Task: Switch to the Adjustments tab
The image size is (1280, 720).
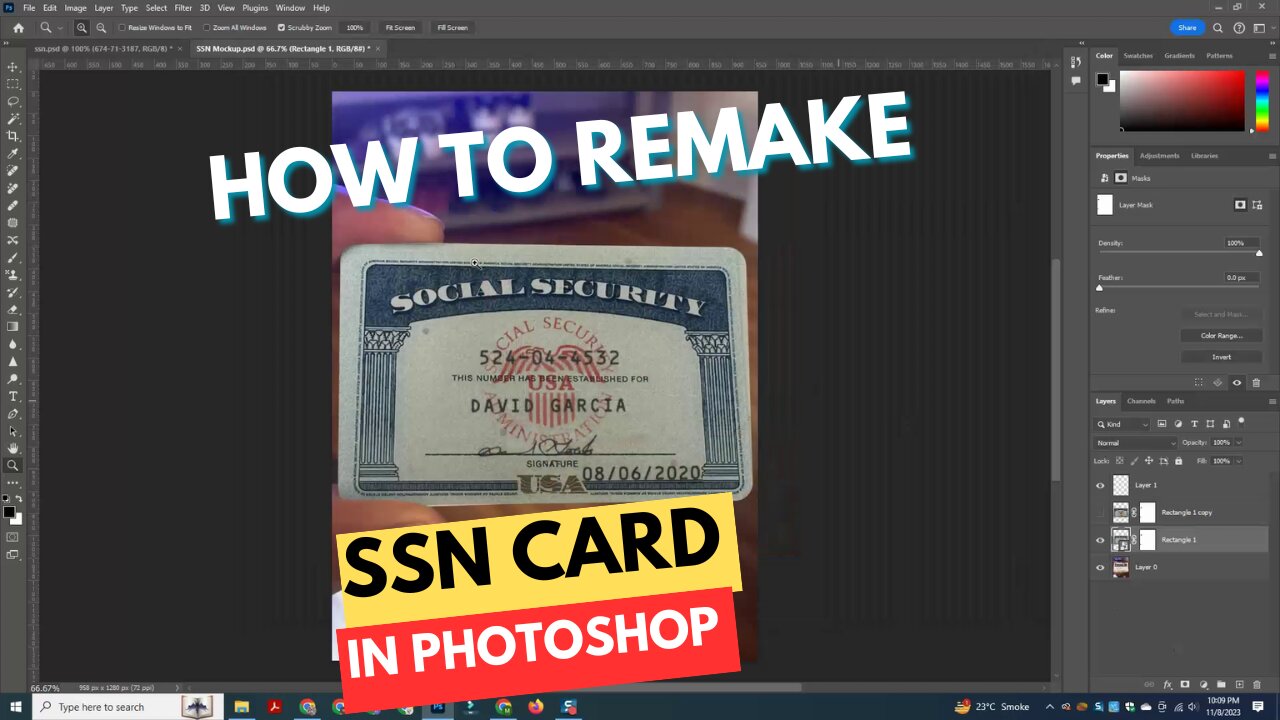Action: (x=1160, y=156)
